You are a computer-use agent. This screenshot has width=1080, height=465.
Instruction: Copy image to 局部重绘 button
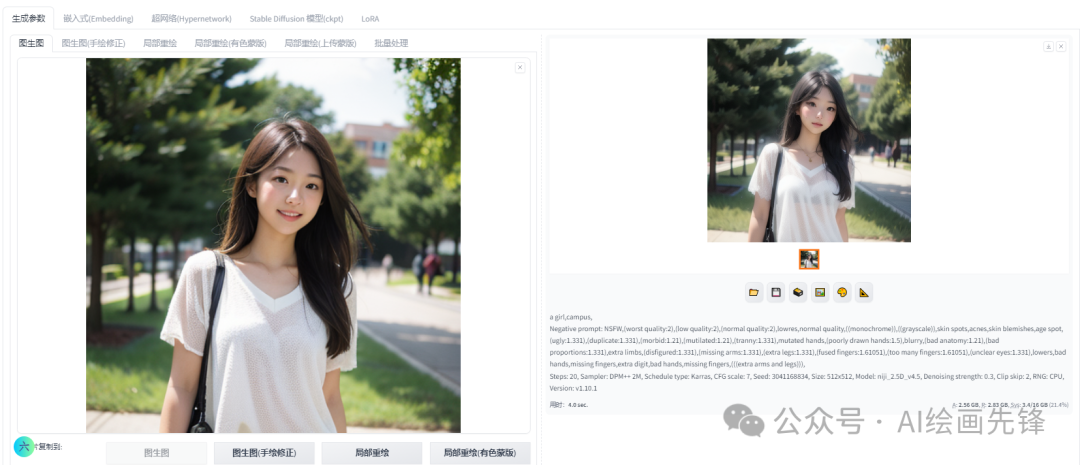[372, 453]
